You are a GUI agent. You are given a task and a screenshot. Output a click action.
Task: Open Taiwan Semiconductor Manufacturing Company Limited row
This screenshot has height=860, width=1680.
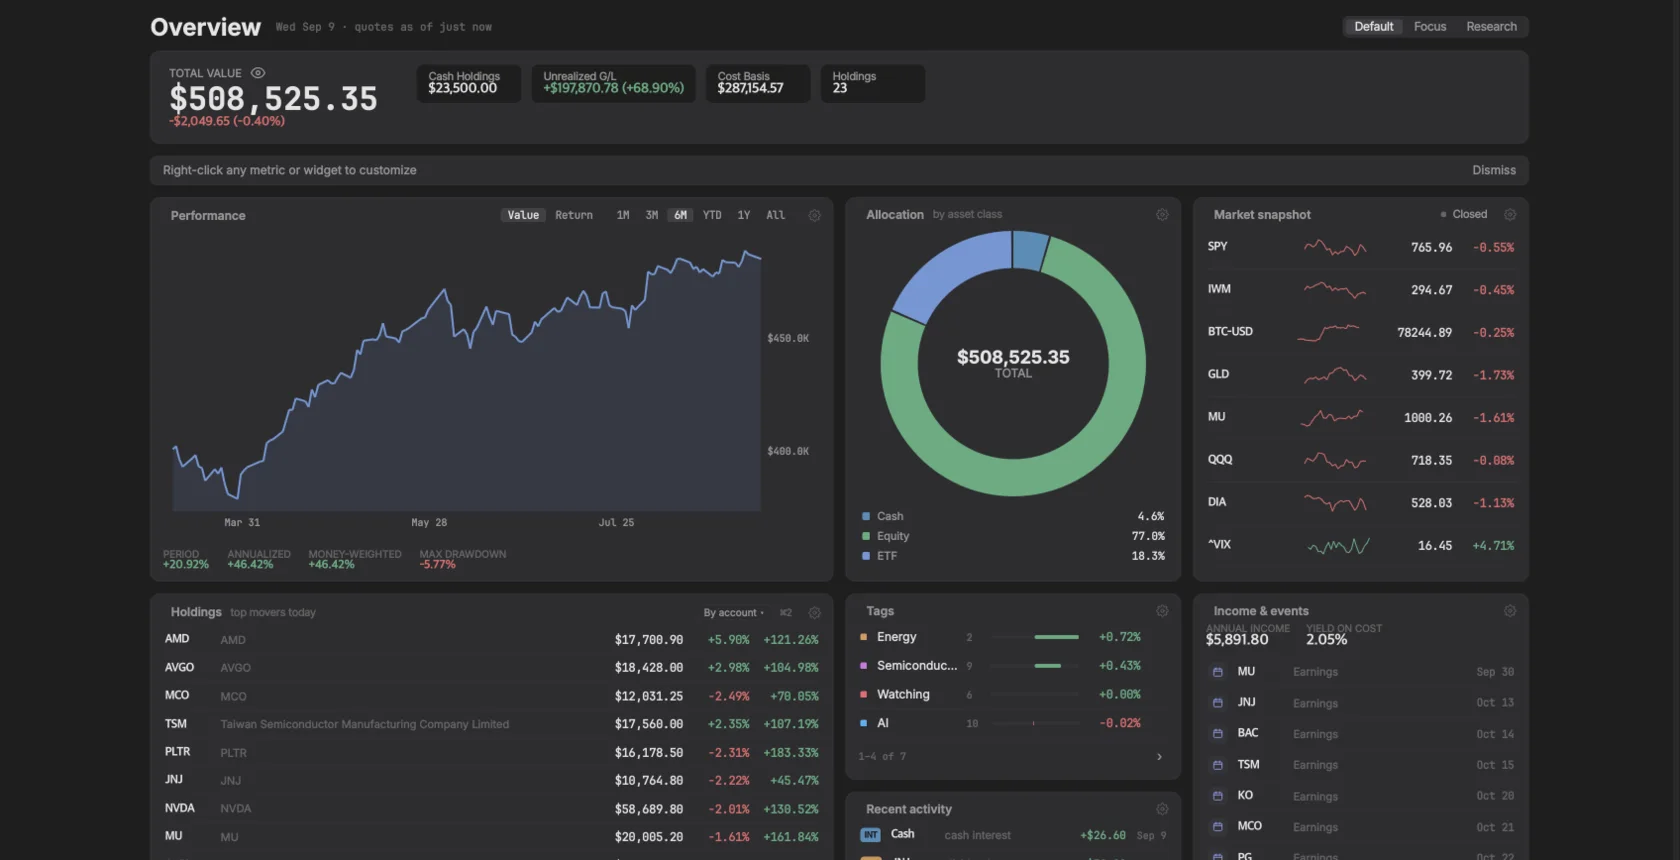(492, 724)
